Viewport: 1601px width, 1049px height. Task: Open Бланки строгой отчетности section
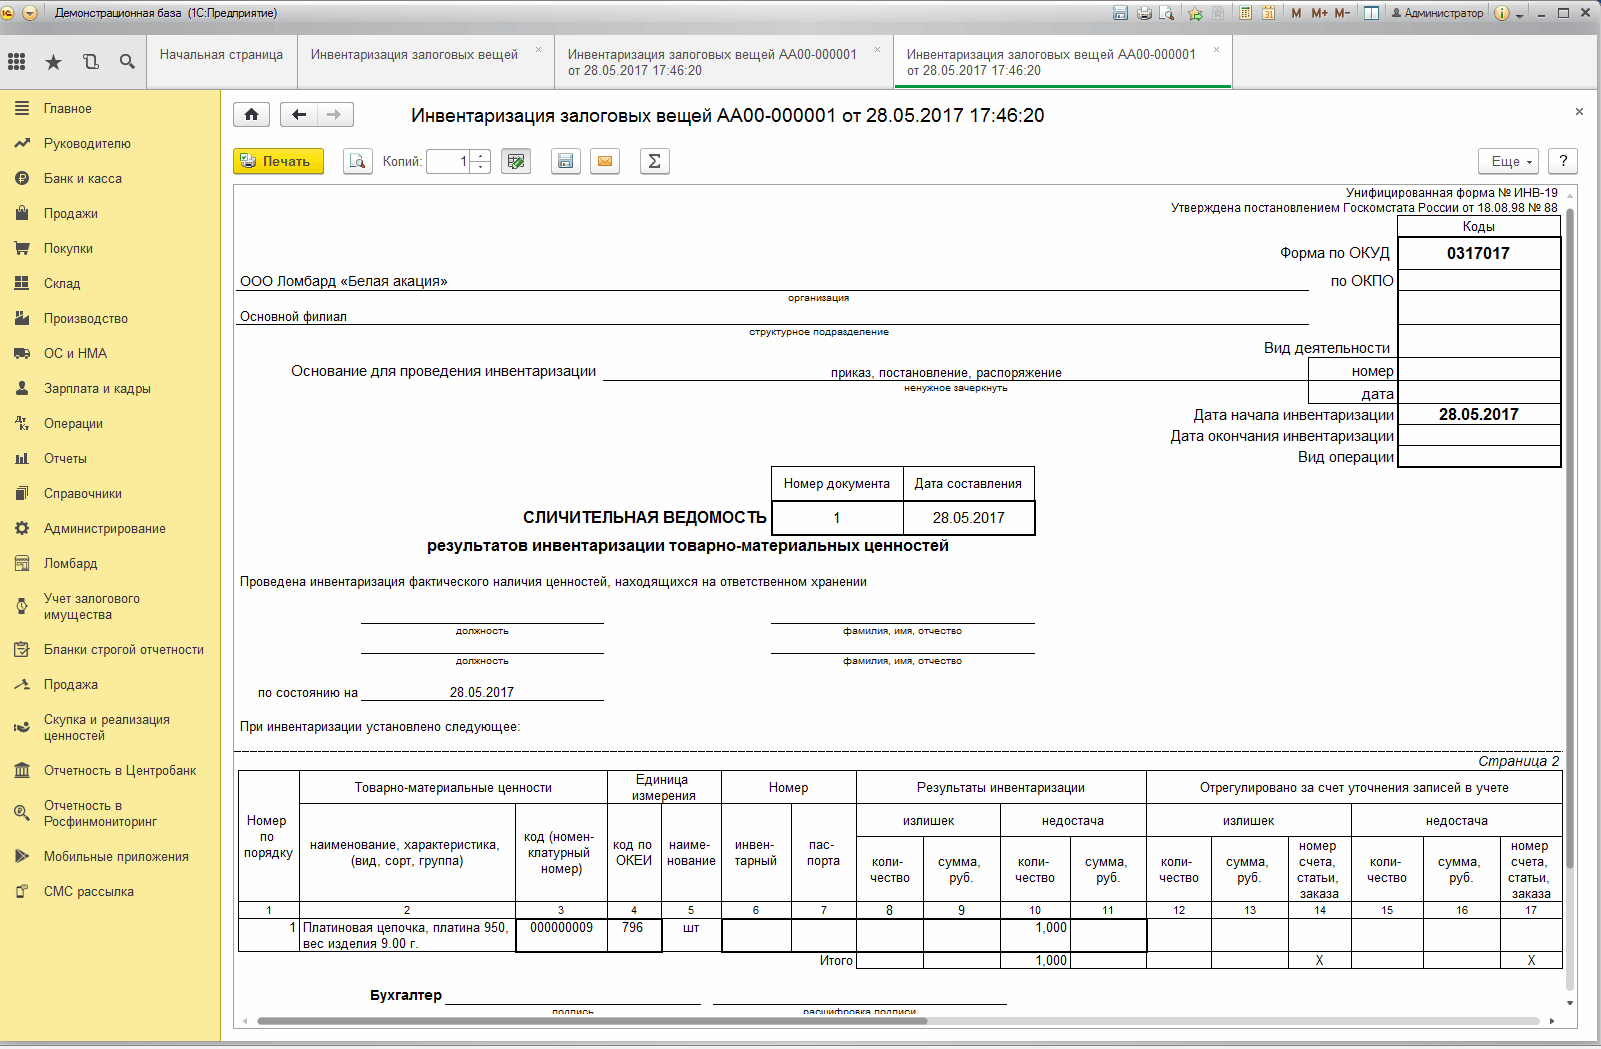pyautogui.click(x=110, y=649)
